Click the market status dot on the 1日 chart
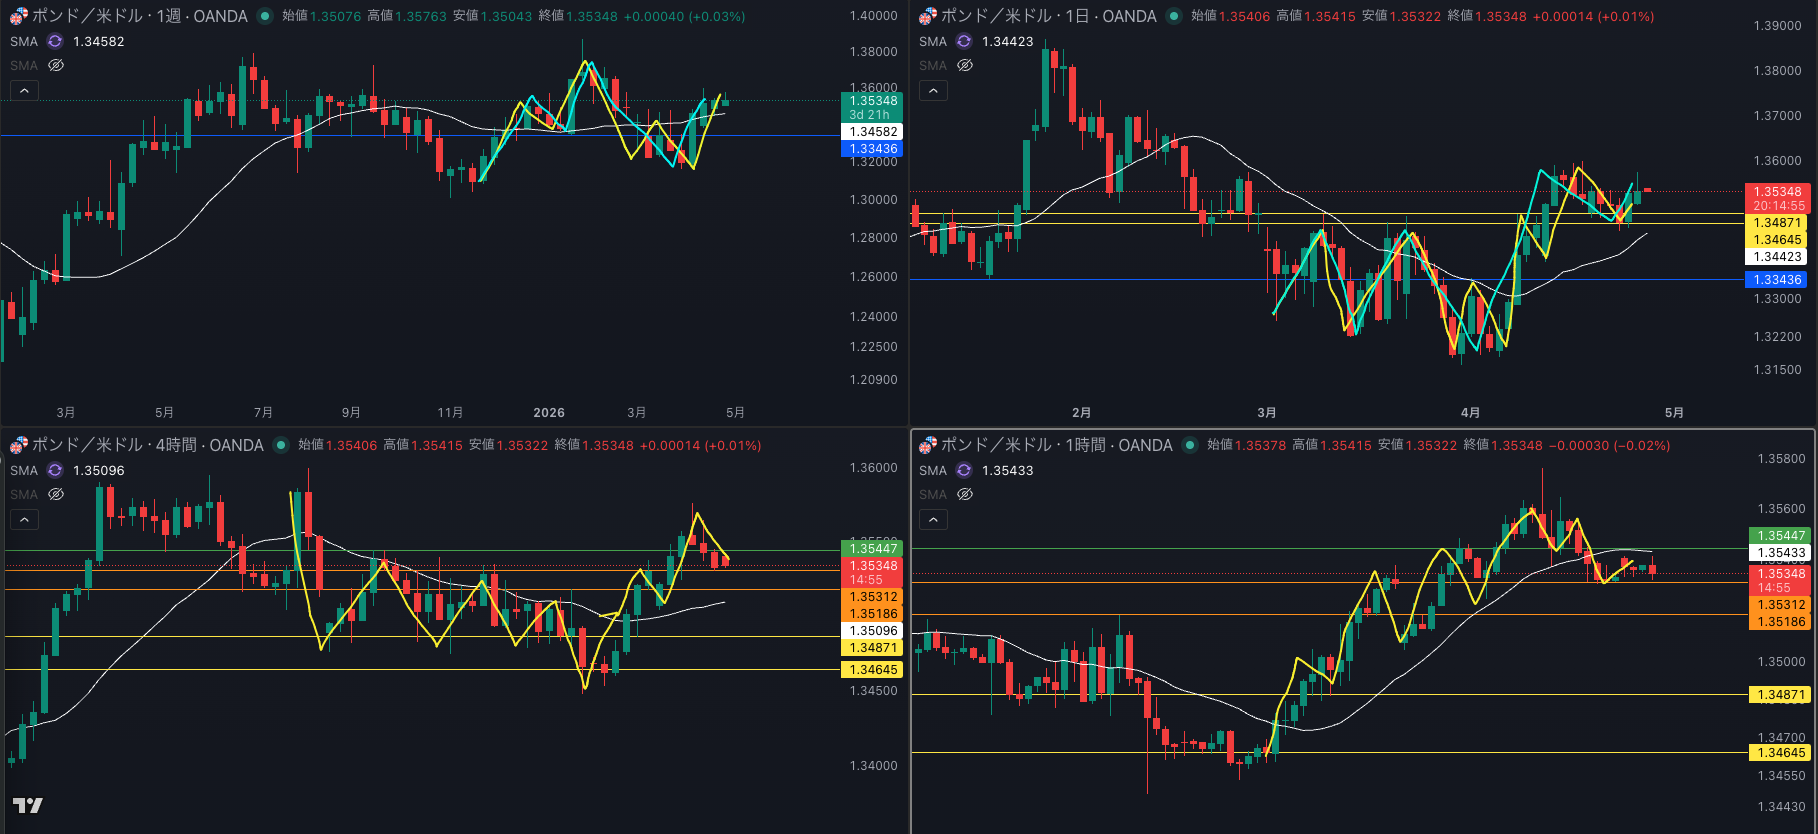This screenshot has height=834, width=1818. [x=1174, y=16]
